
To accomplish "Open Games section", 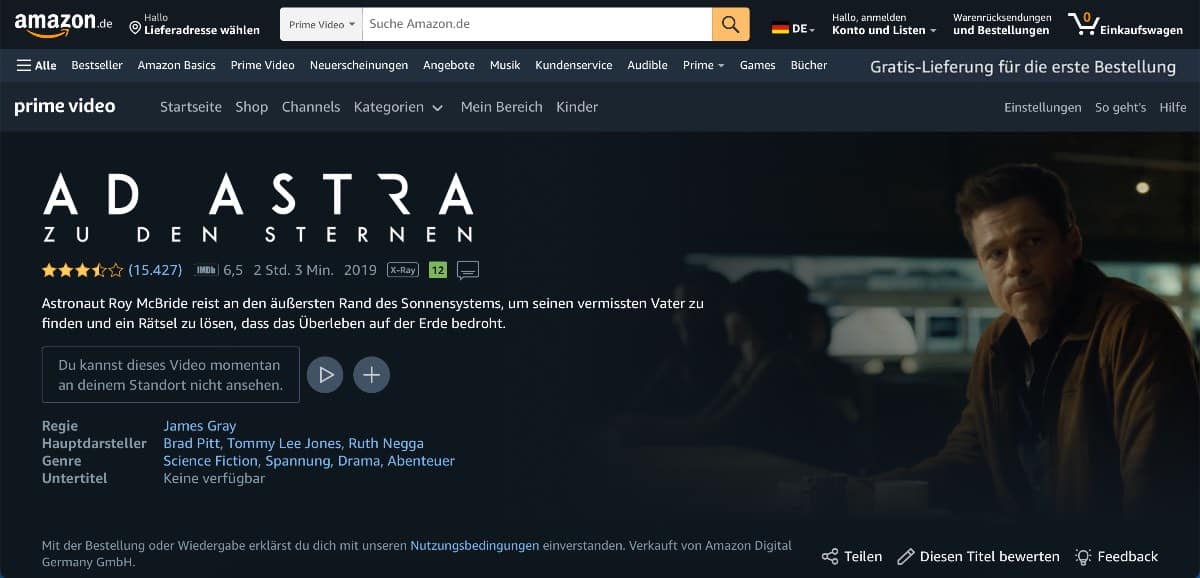I will [x=757, y=65].
